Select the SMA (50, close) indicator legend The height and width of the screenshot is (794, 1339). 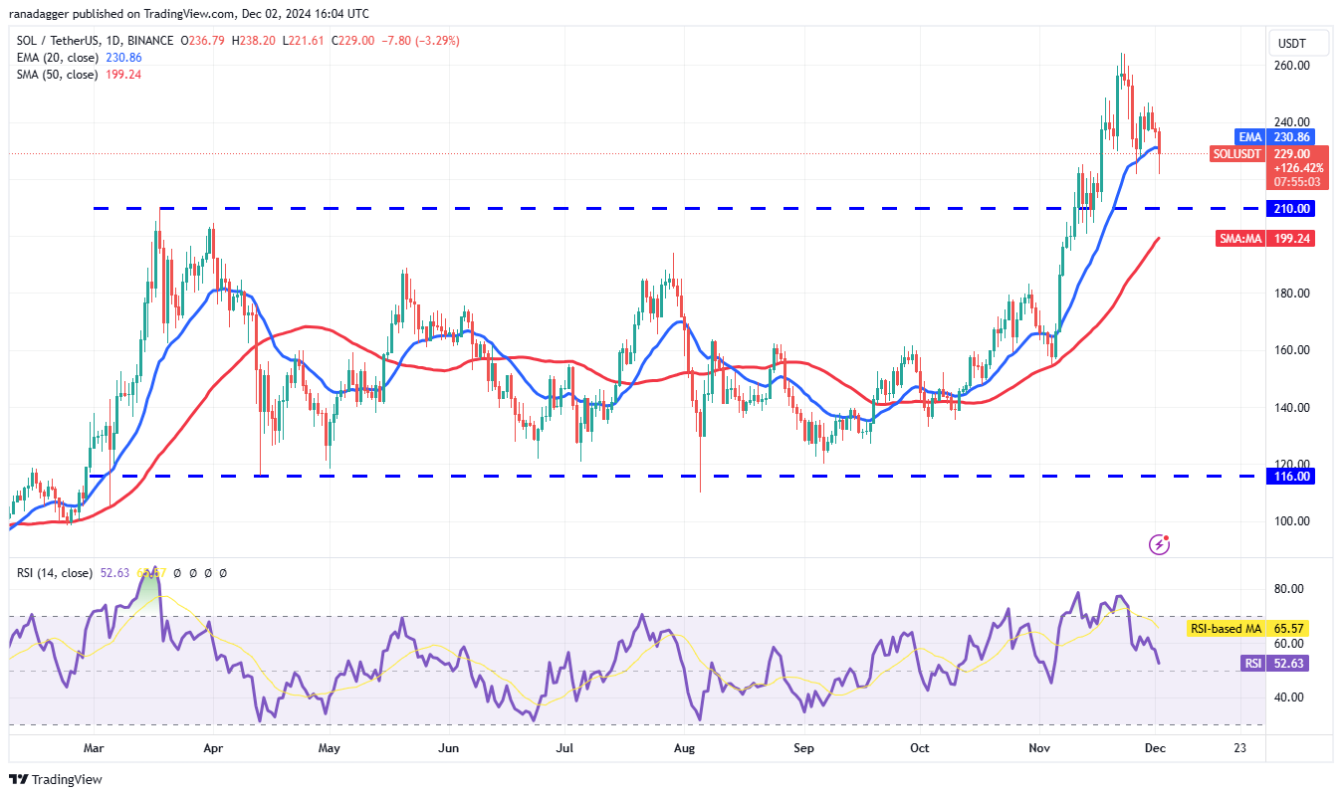(56, 75)
